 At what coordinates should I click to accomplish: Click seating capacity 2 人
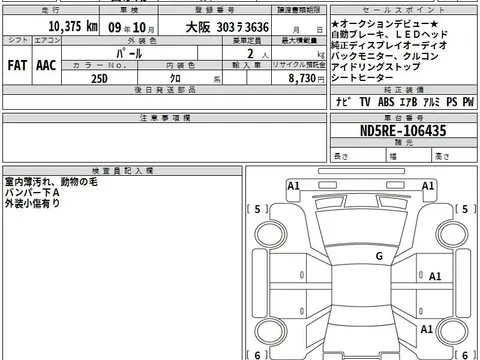coord(257,54)
